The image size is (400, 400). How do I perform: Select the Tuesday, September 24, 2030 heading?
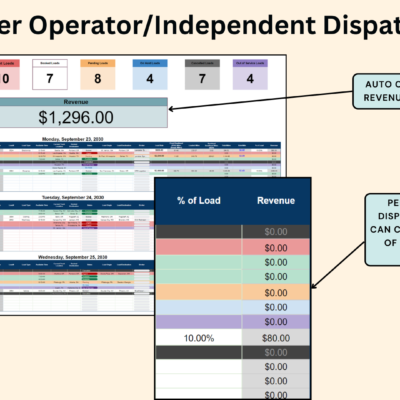[x=73, y=197]
